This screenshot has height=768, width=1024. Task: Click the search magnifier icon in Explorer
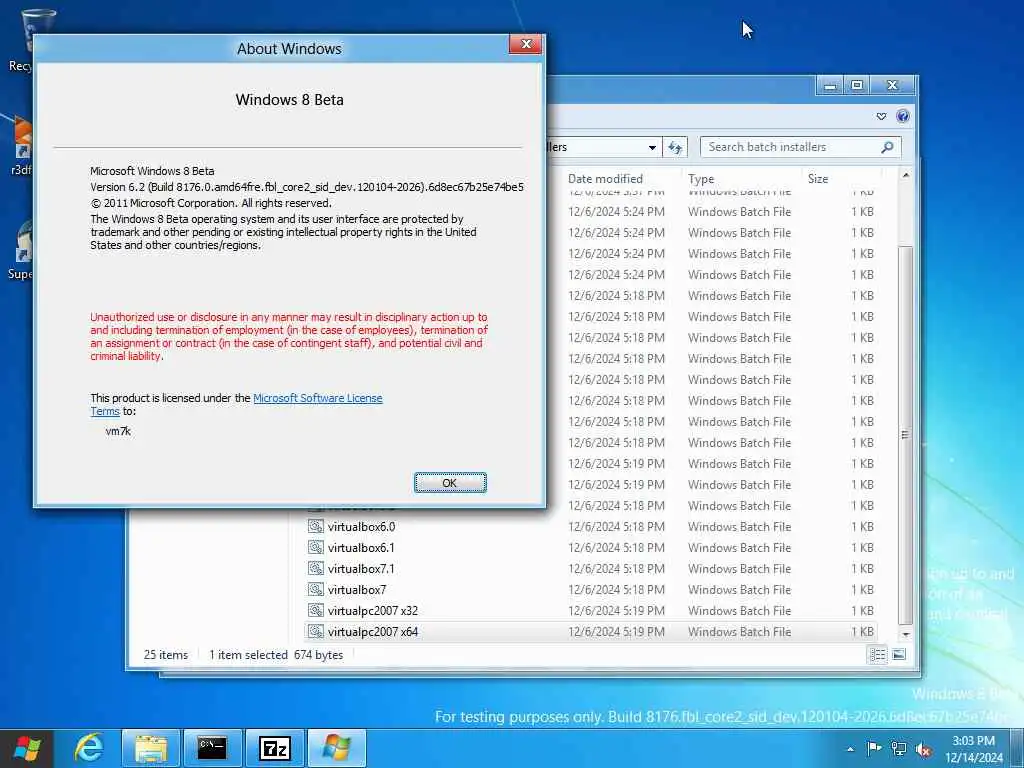[x=887, y=147]
